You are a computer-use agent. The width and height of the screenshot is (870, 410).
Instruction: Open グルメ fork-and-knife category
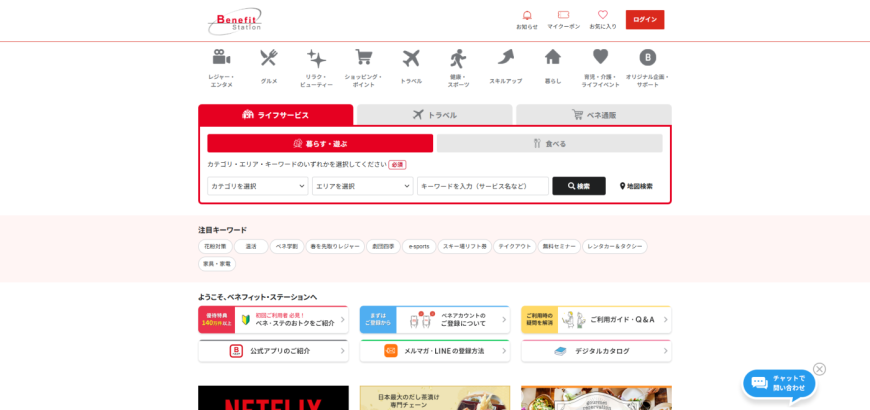[269, 67]
